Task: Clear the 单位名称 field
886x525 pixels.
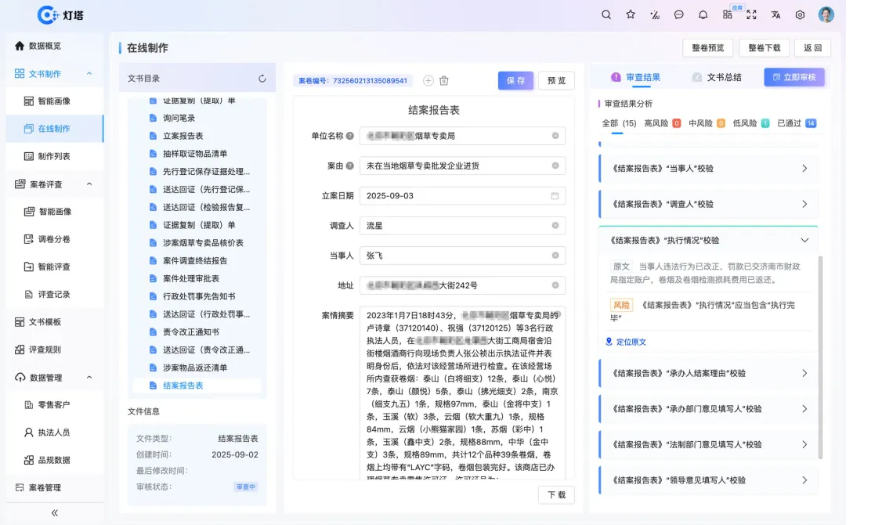Action: [x=555, y=136]
